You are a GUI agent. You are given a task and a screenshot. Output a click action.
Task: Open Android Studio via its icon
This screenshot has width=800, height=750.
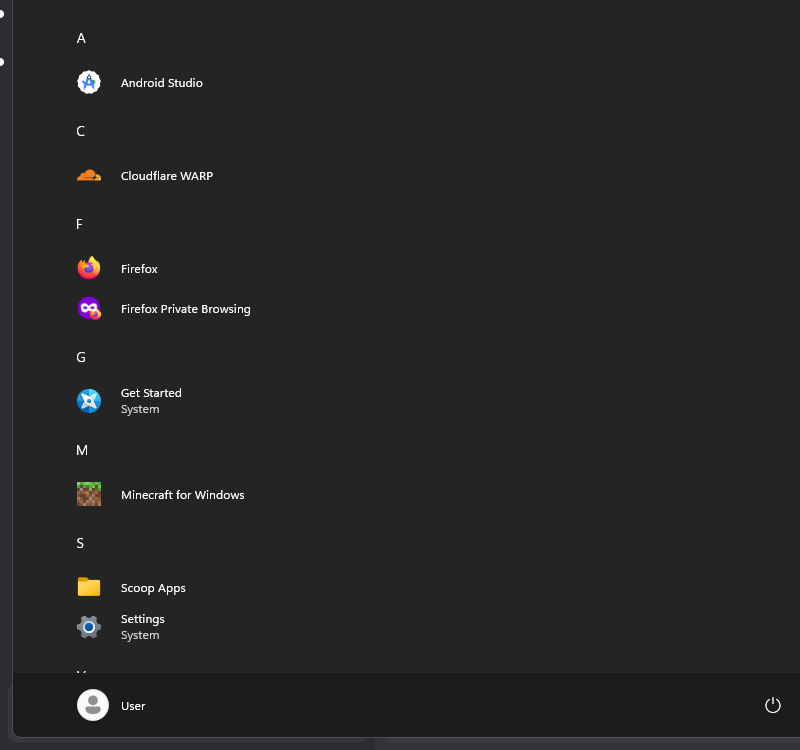coord(89,82)
